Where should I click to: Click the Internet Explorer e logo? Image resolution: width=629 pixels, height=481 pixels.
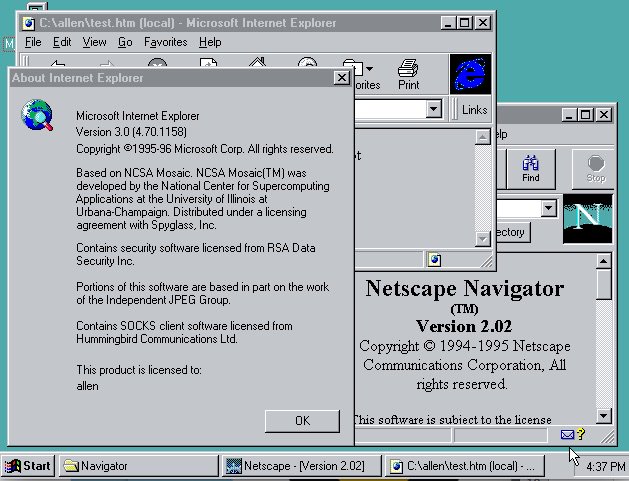470,74
